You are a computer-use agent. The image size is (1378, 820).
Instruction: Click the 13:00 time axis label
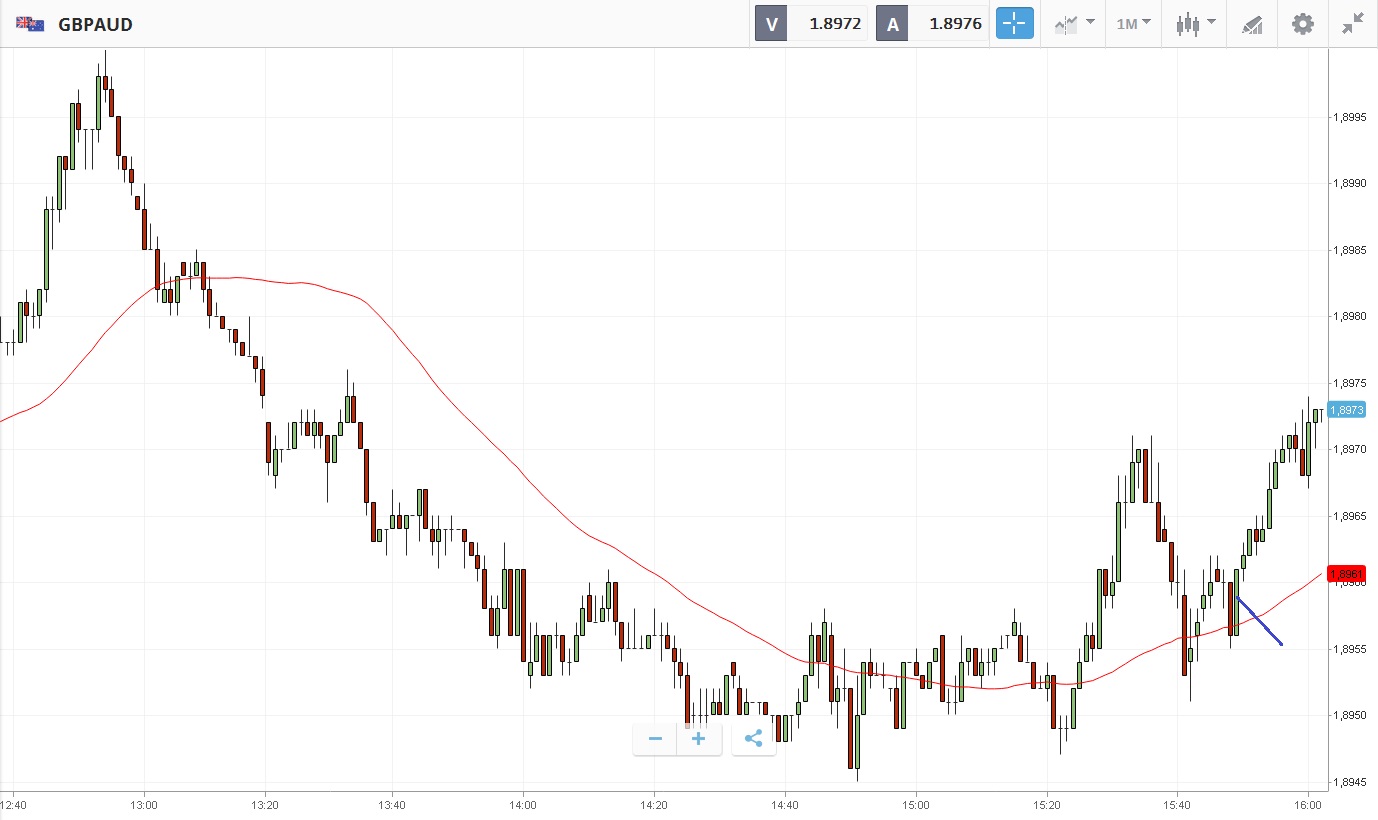(x=144, y=804)
